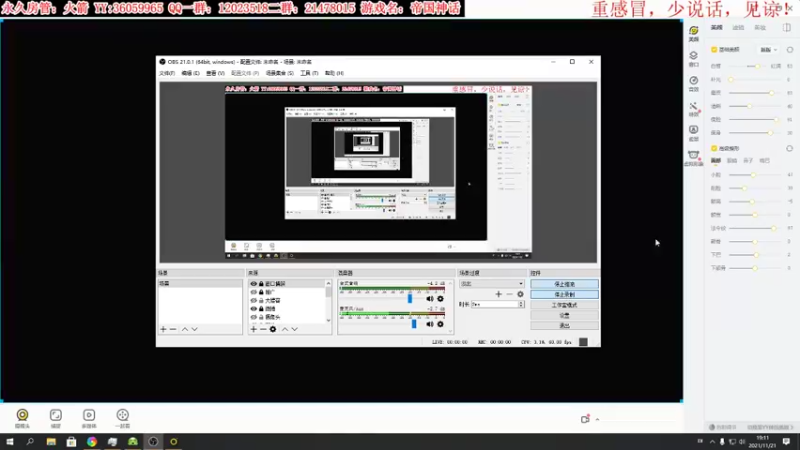Viewport: 800px width, 450px height.
Task: Toggle eye visibility of second source row
Action: tap(253, 292)
